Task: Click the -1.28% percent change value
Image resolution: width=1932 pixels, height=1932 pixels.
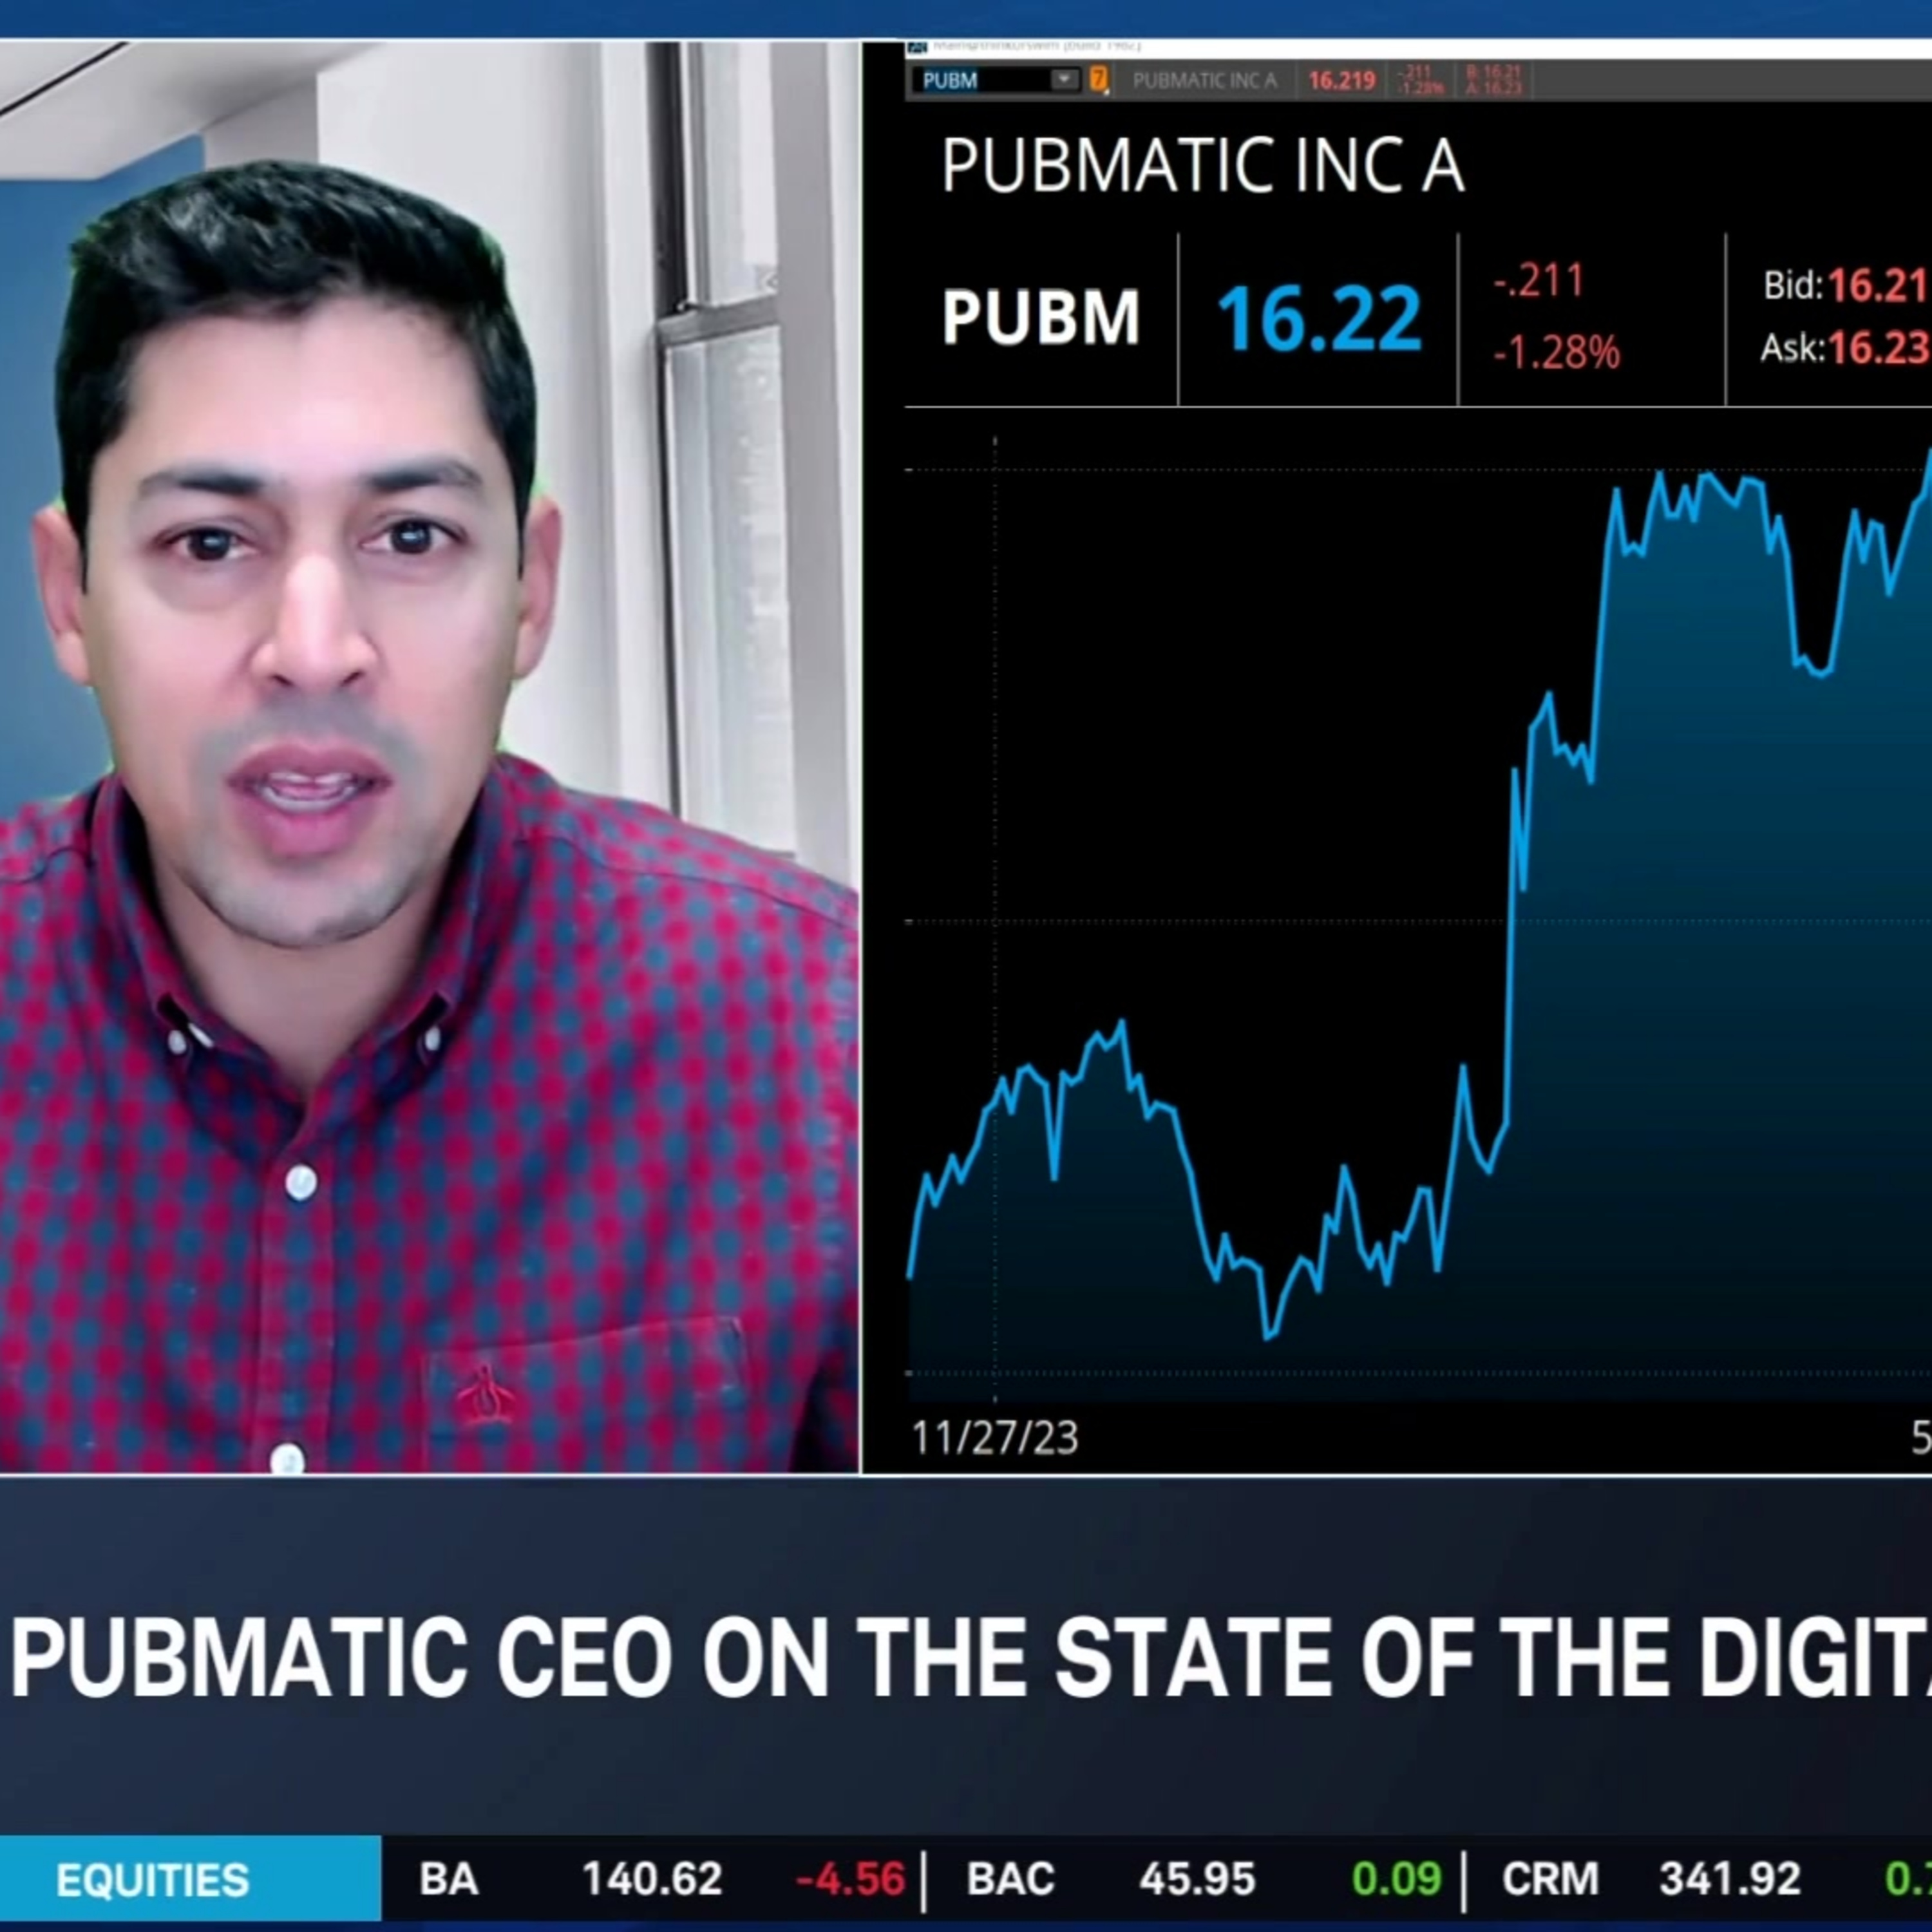Action: click(x=1556, y=352)
